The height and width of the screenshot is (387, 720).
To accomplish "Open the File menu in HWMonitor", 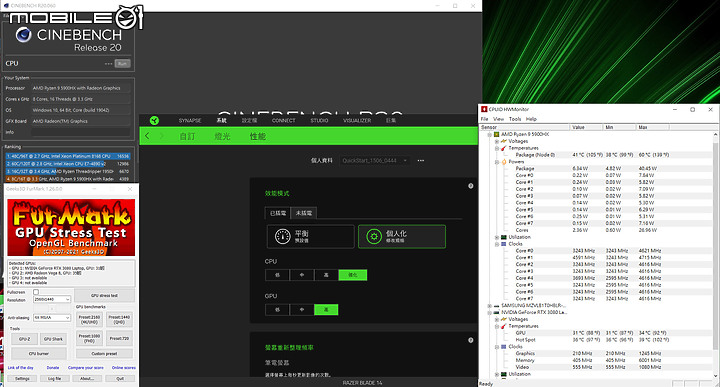I will [x=484, y=119].
